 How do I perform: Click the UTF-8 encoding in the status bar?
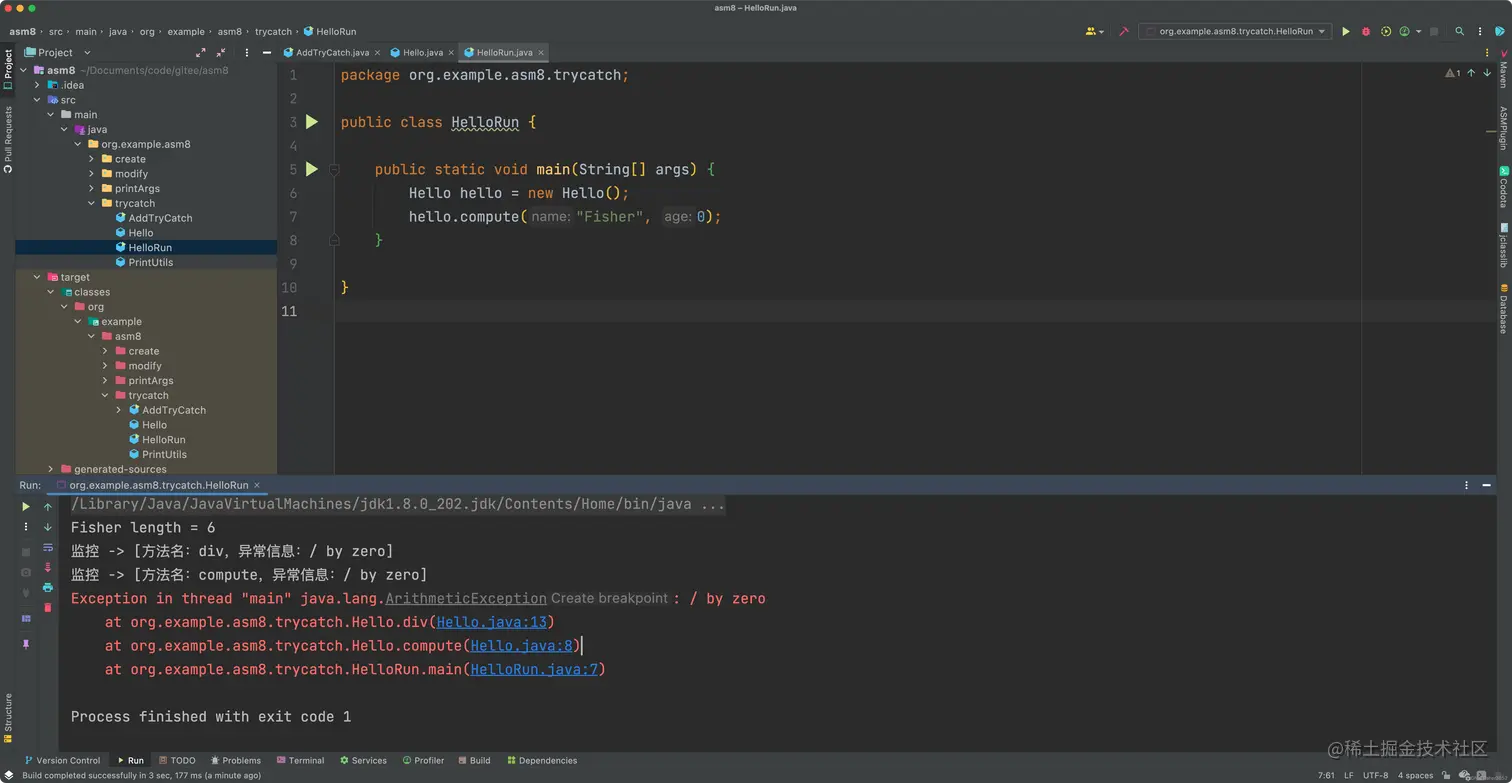(x=1375, y=775)
